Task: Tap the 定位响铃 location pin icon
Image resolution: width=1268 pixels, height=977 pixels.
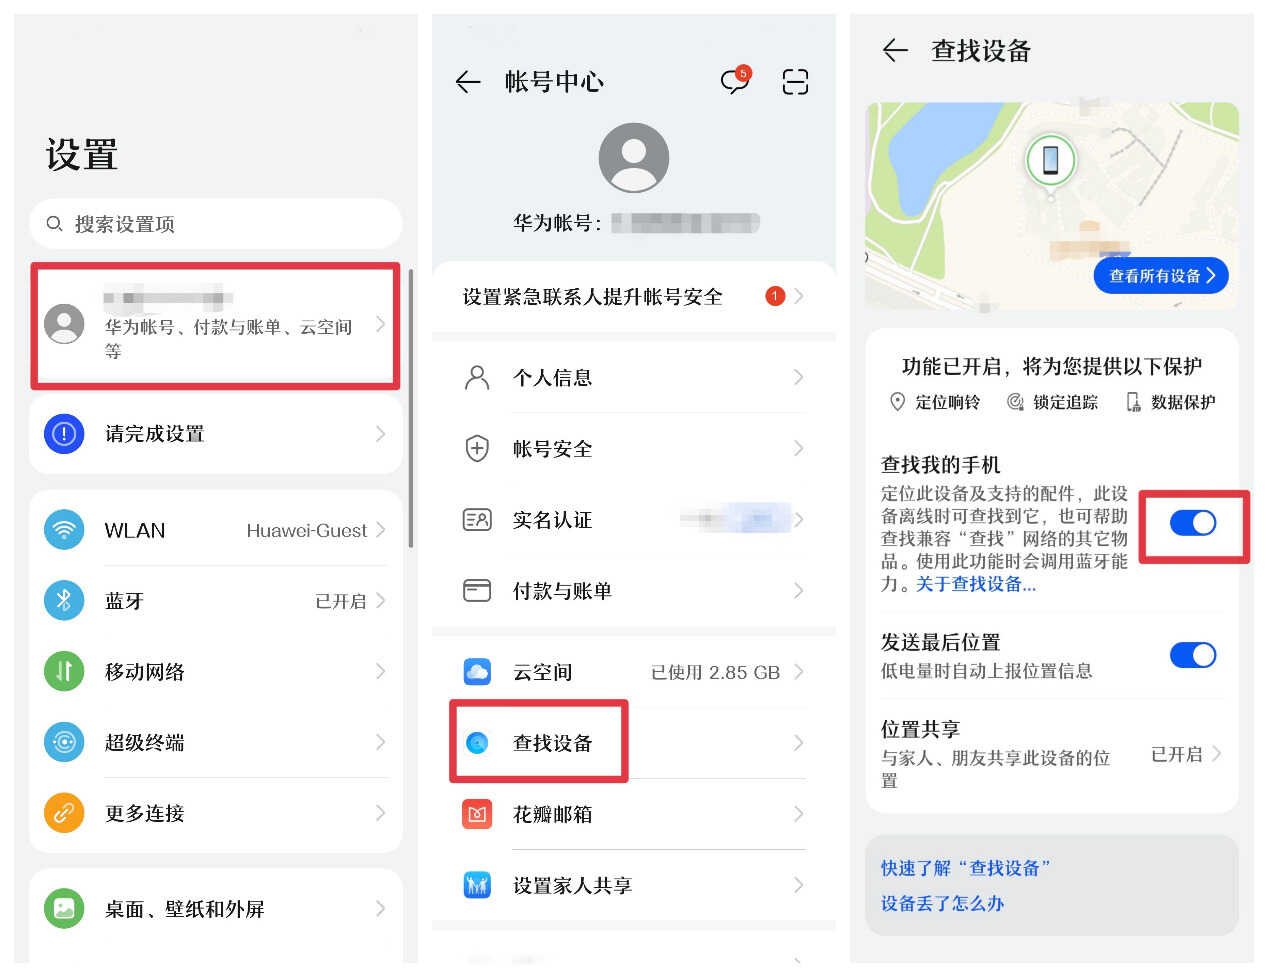Action: click(x=897, y=402)
